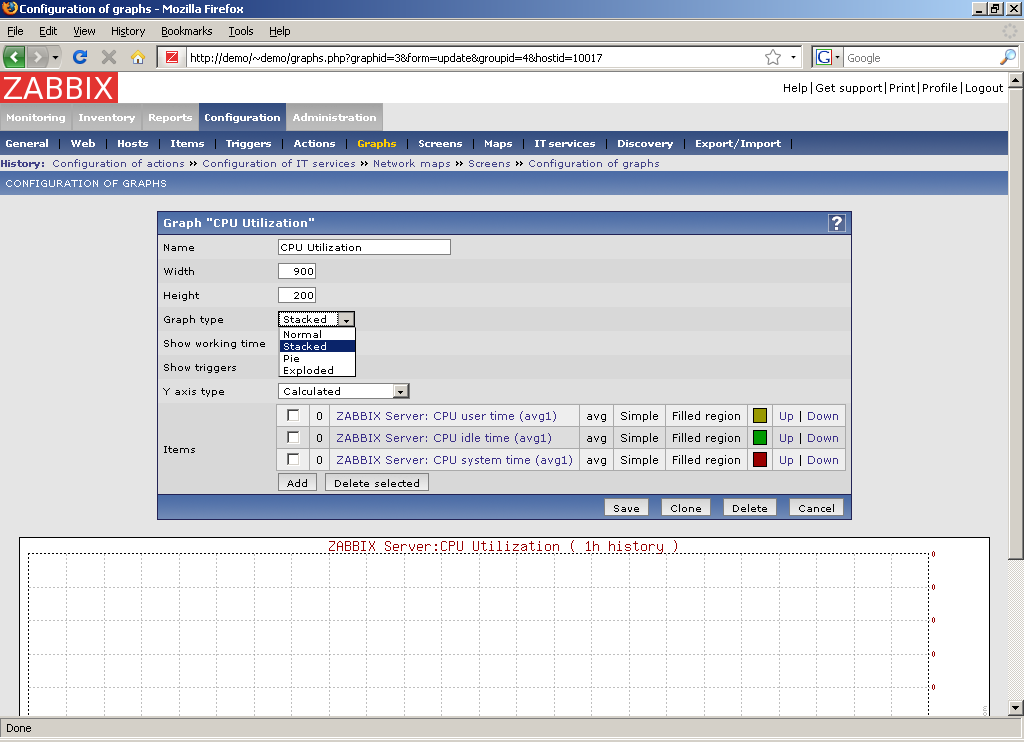1024x742 pixels.
Task: Expand the Graph type dropdown
Action: 347,319
